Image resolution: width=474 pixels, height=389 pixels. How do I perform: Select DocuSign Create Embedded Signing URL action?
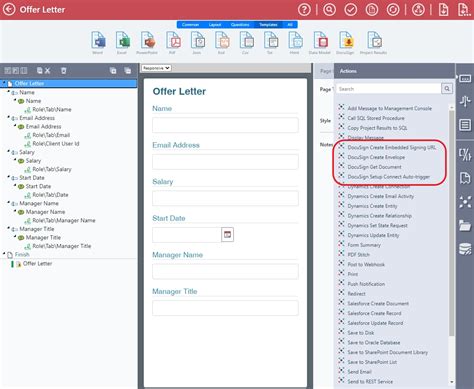click(x=392, y=147)
